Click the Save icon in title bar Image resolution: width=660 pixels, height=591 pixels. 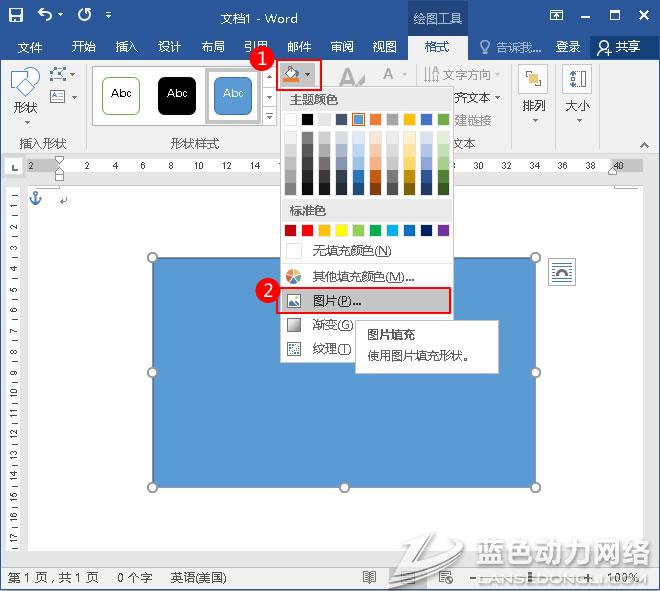[x=17, y=16]
